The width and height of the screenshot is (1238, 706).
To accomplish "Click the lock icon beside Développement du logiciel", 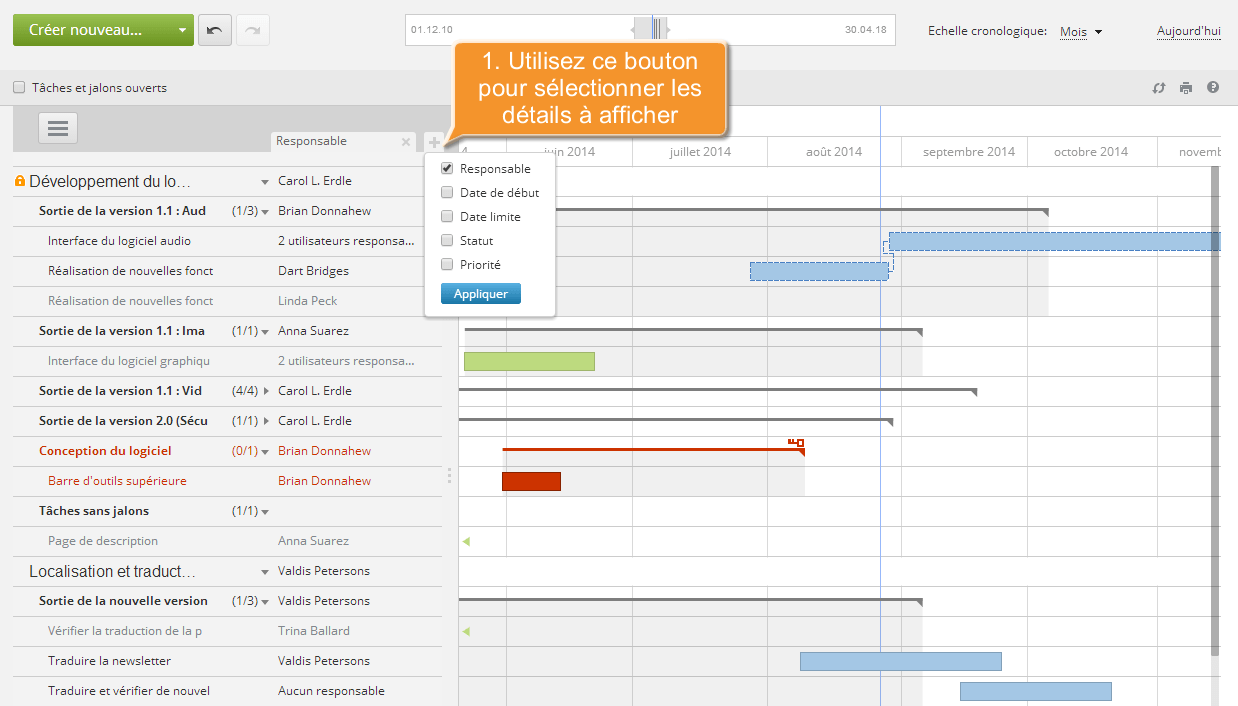I will coord(20,181).
